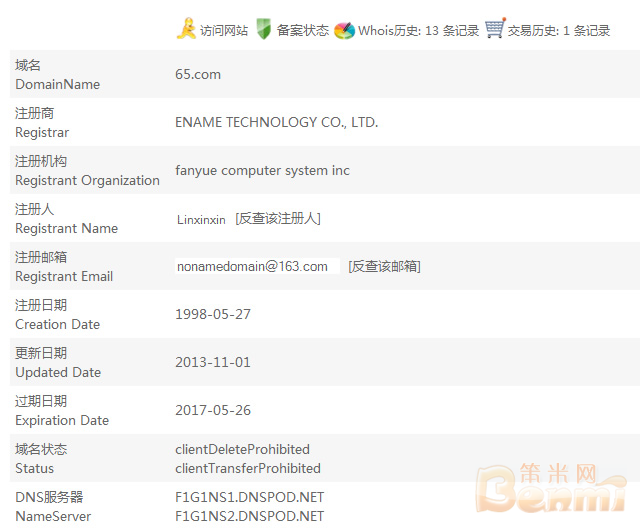Select nameserver F1G1NS2.DNSPOD.NET
The height and width of the screenshot is (531, 640).
pos(249,516)
